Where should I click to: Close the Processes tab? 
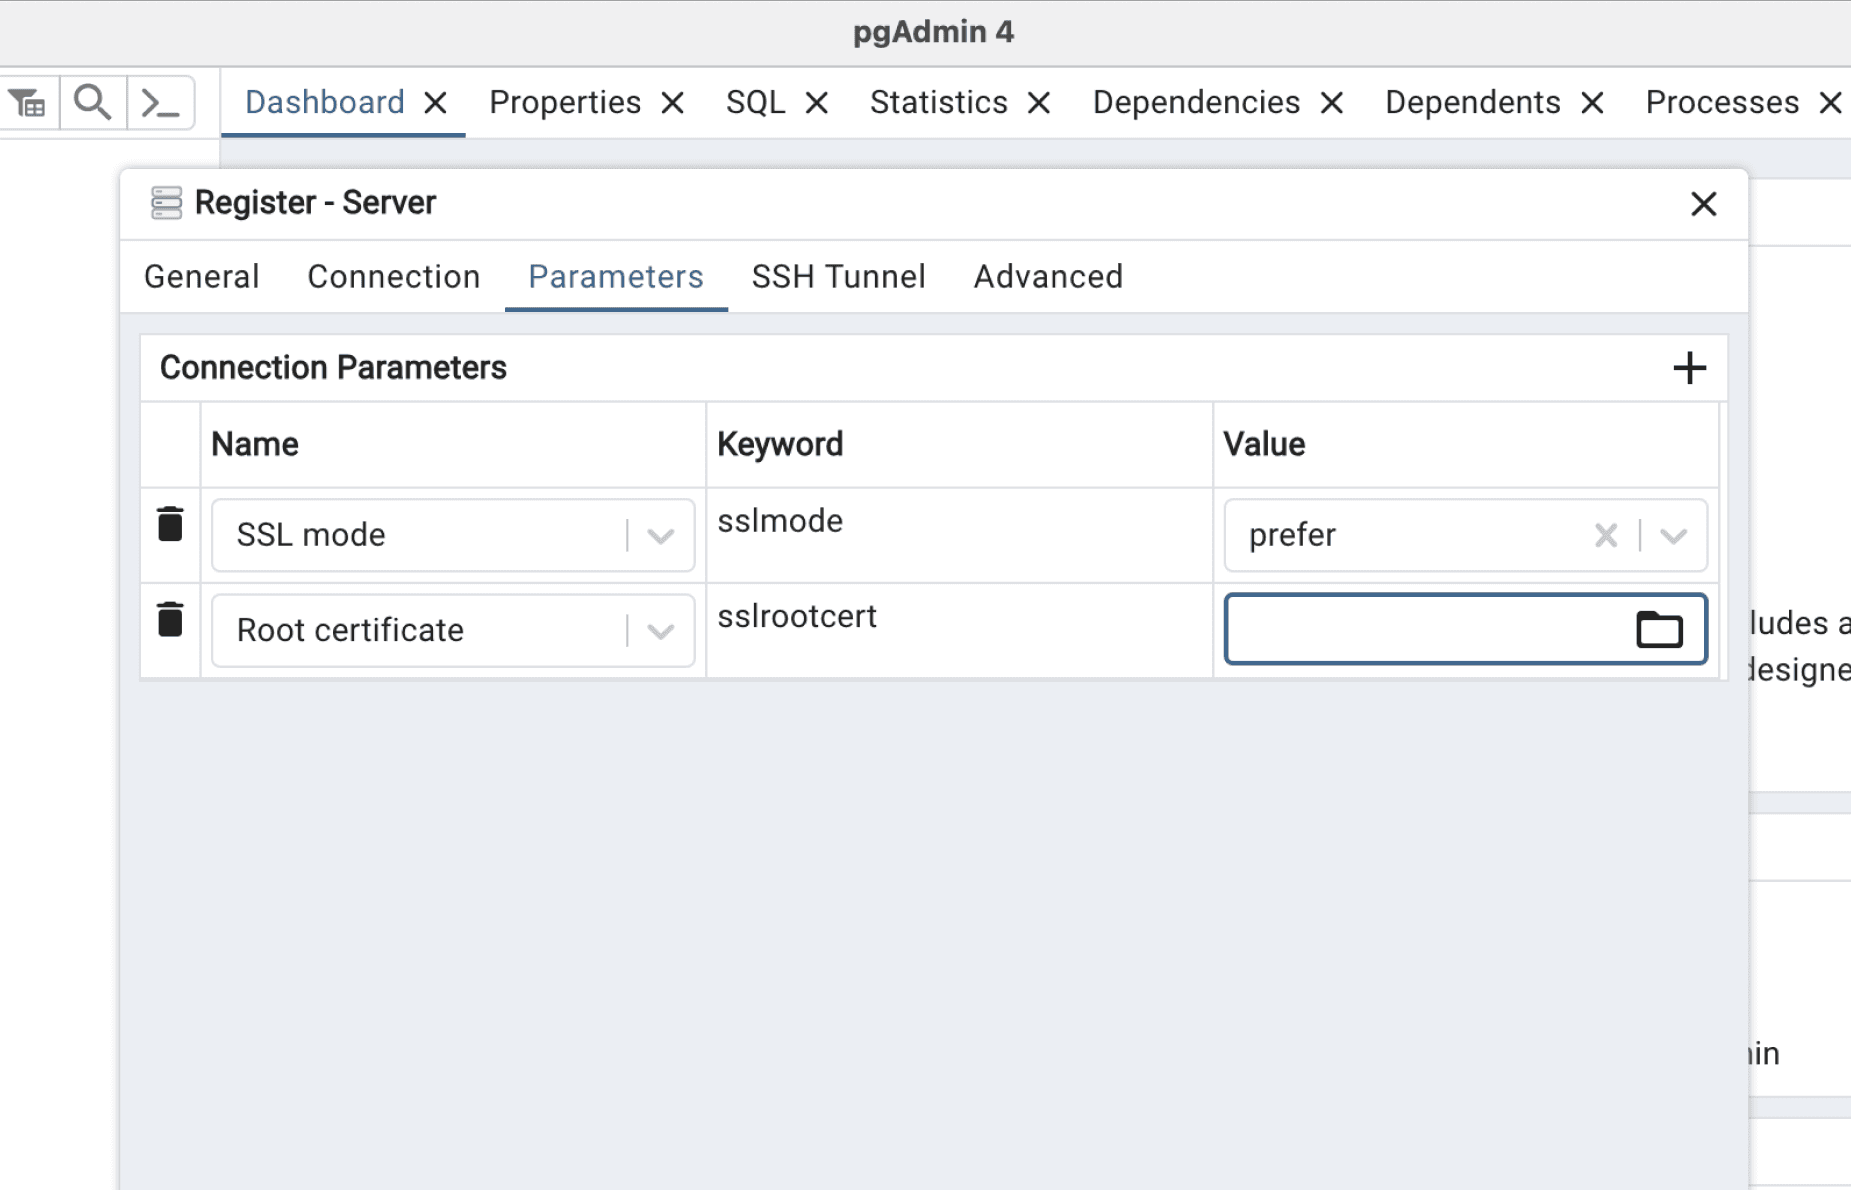pyautogui.click(x=1830, y=103)
